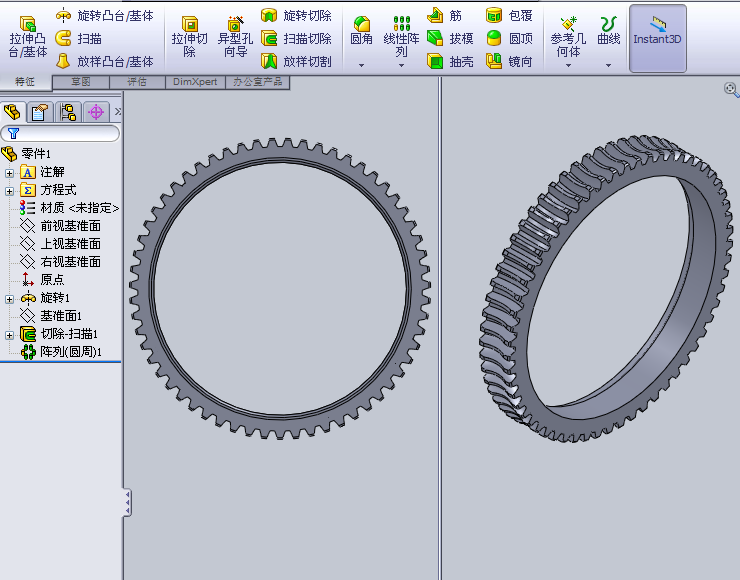
Task: Open the ConfigurationManager tab icon
Action: pyautogui.click(x=68, y=112)
